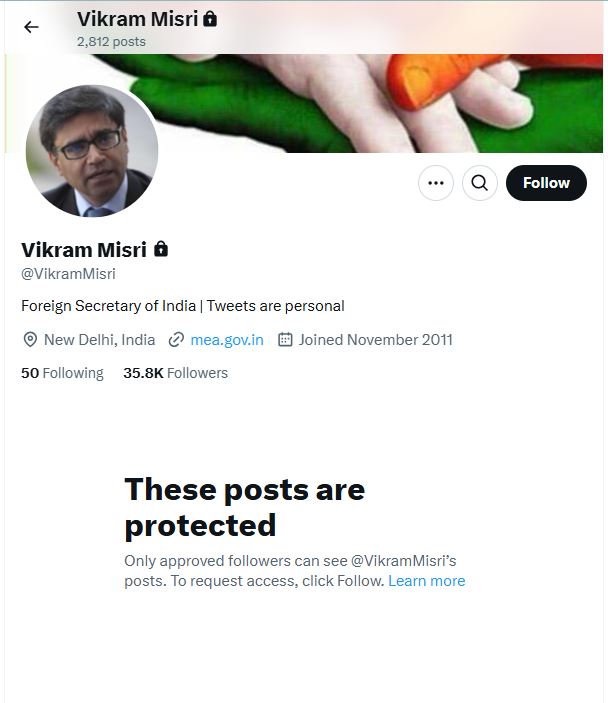Click the Joined November 2011 text
The height and width of the screenshot is (703, 608).
[375, 340]
